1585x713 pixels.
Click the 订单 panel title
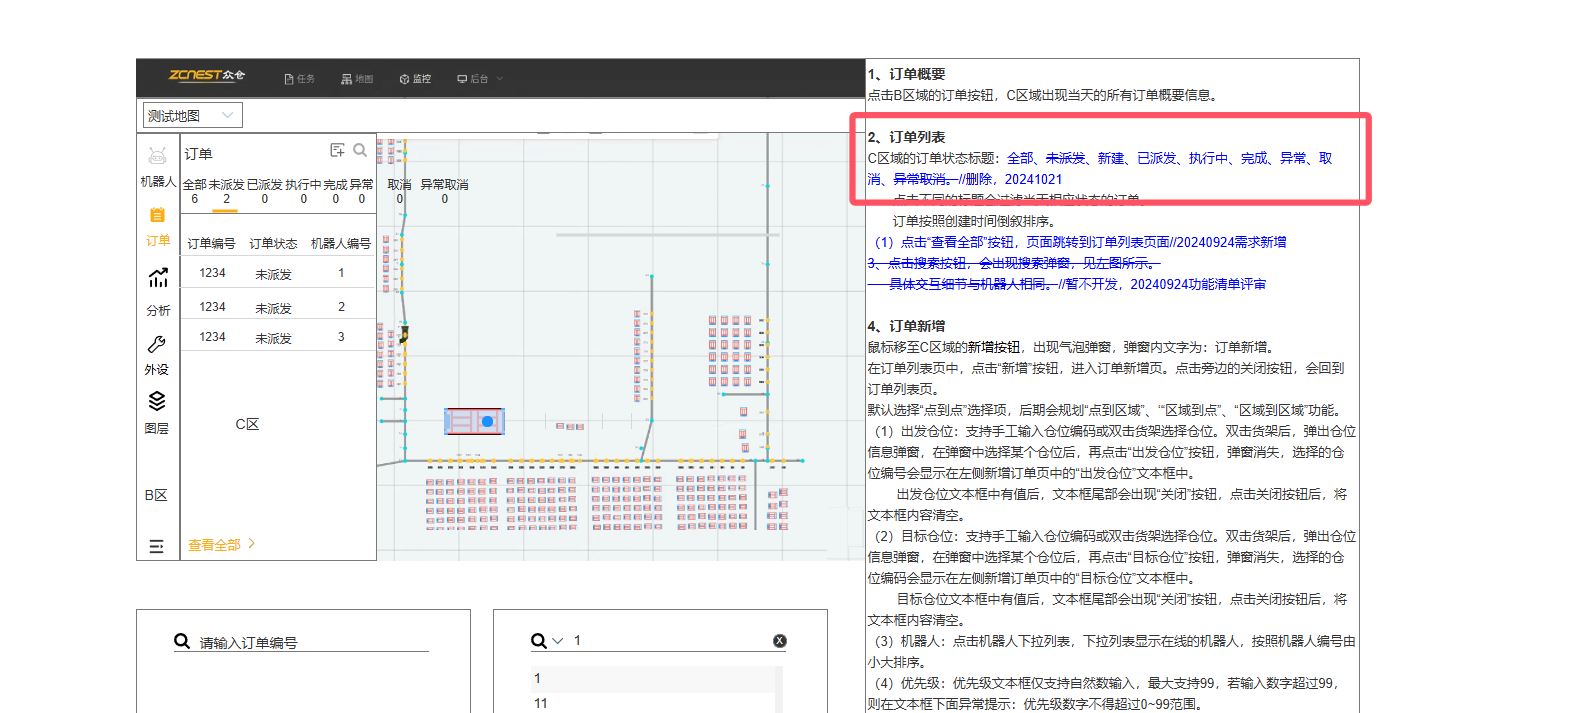198,154
